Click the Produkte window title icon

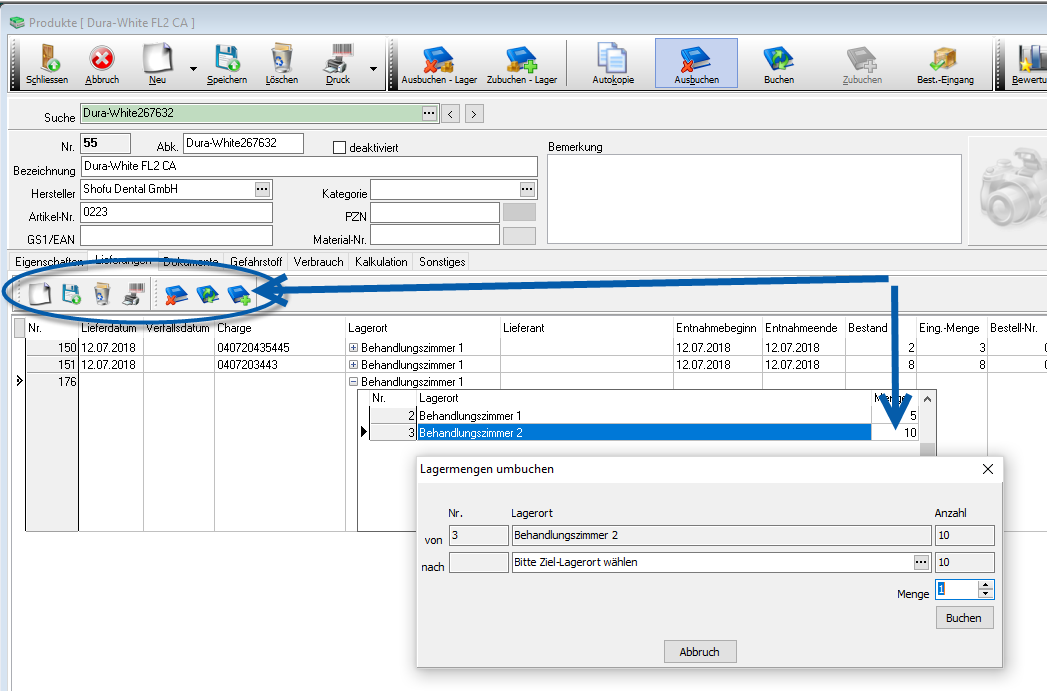point(17,23)
